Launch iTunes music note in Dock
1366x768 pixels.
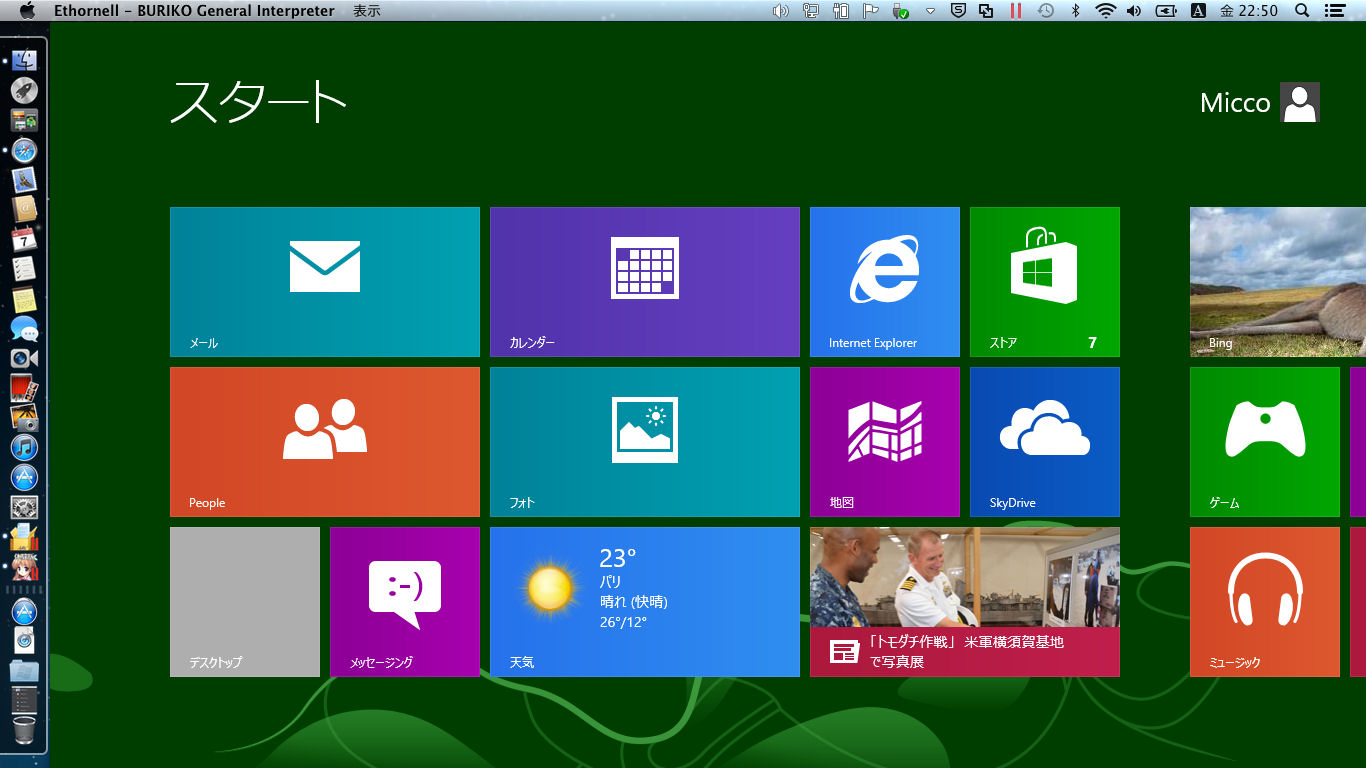24,447
